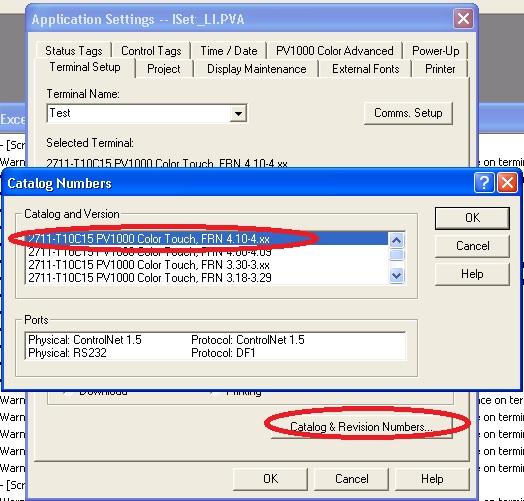Cancel the Application Settings window

pos(352,479)
